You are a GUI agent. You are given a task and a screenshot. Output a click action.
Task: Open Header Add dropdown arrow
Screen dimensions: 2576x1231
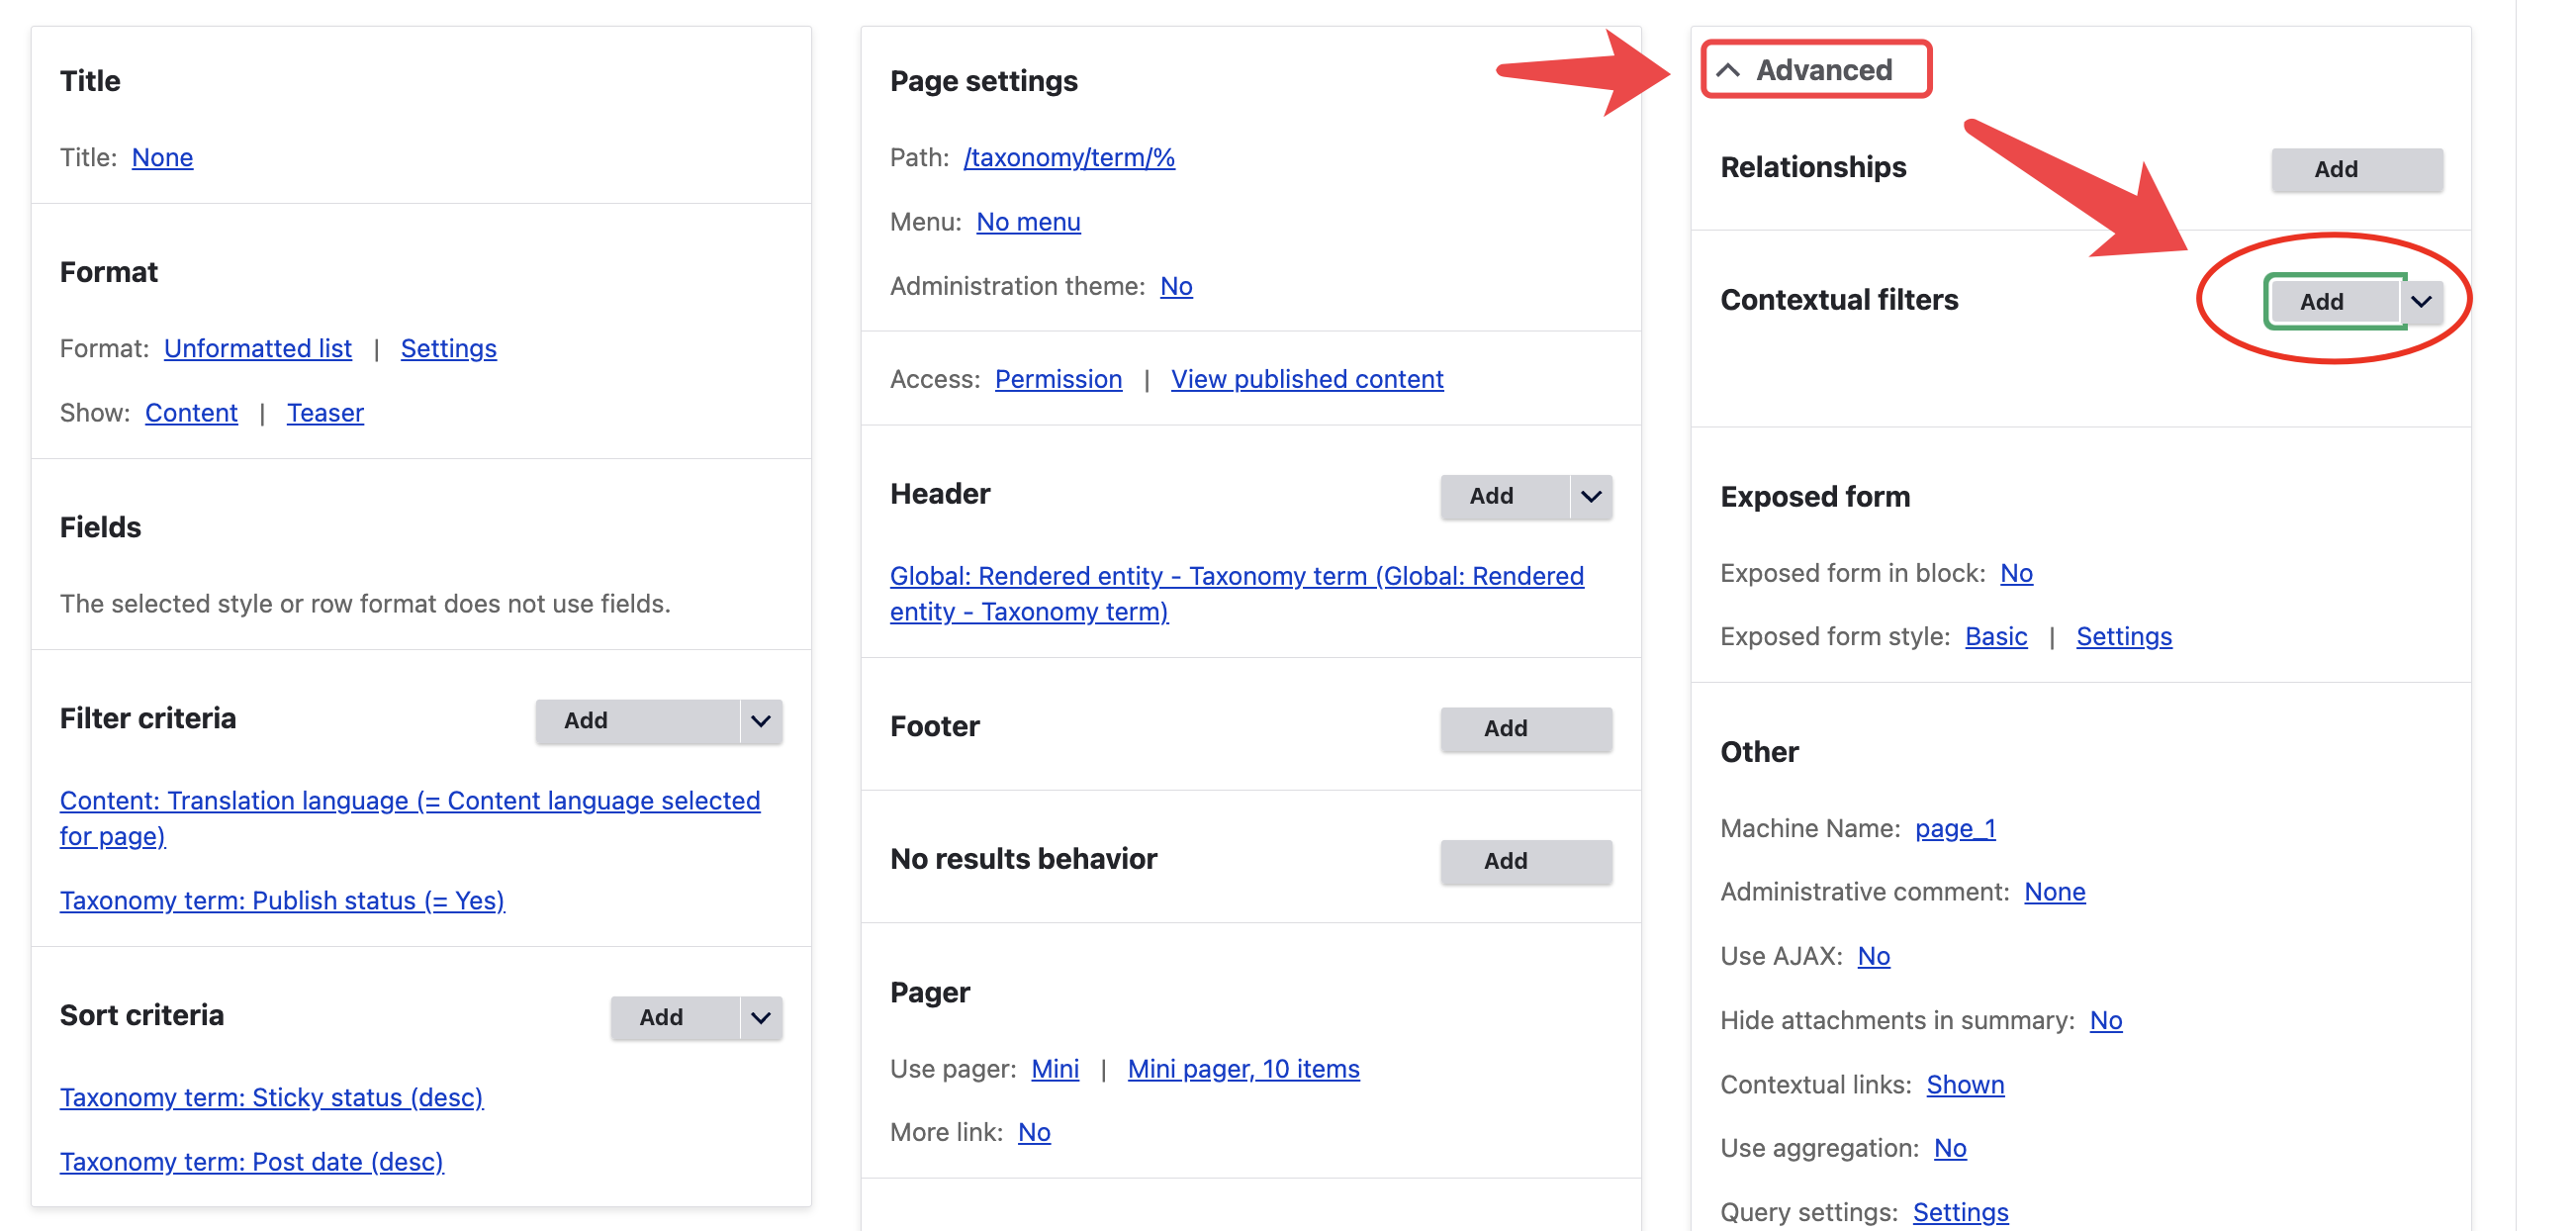tap(1591, 496)
